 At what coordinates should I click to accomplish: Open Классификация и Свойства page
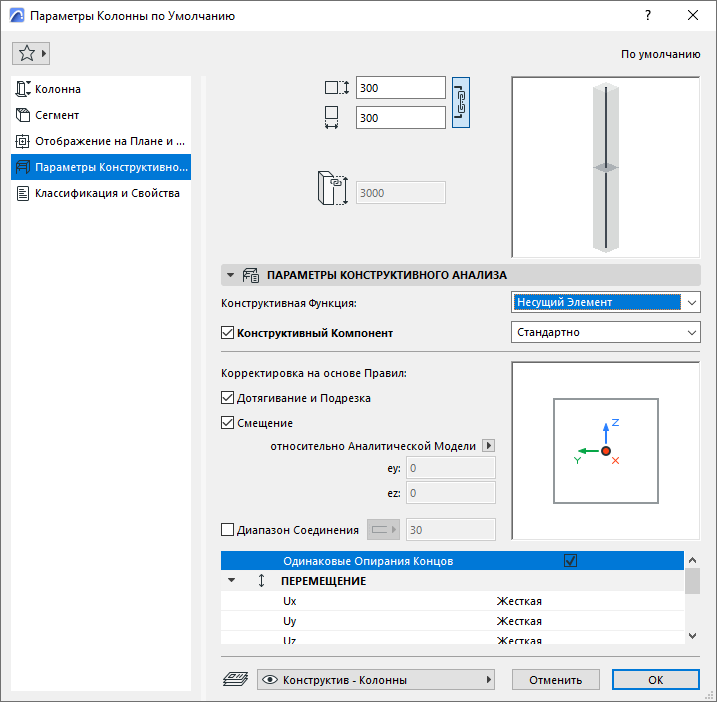[101, 193]
